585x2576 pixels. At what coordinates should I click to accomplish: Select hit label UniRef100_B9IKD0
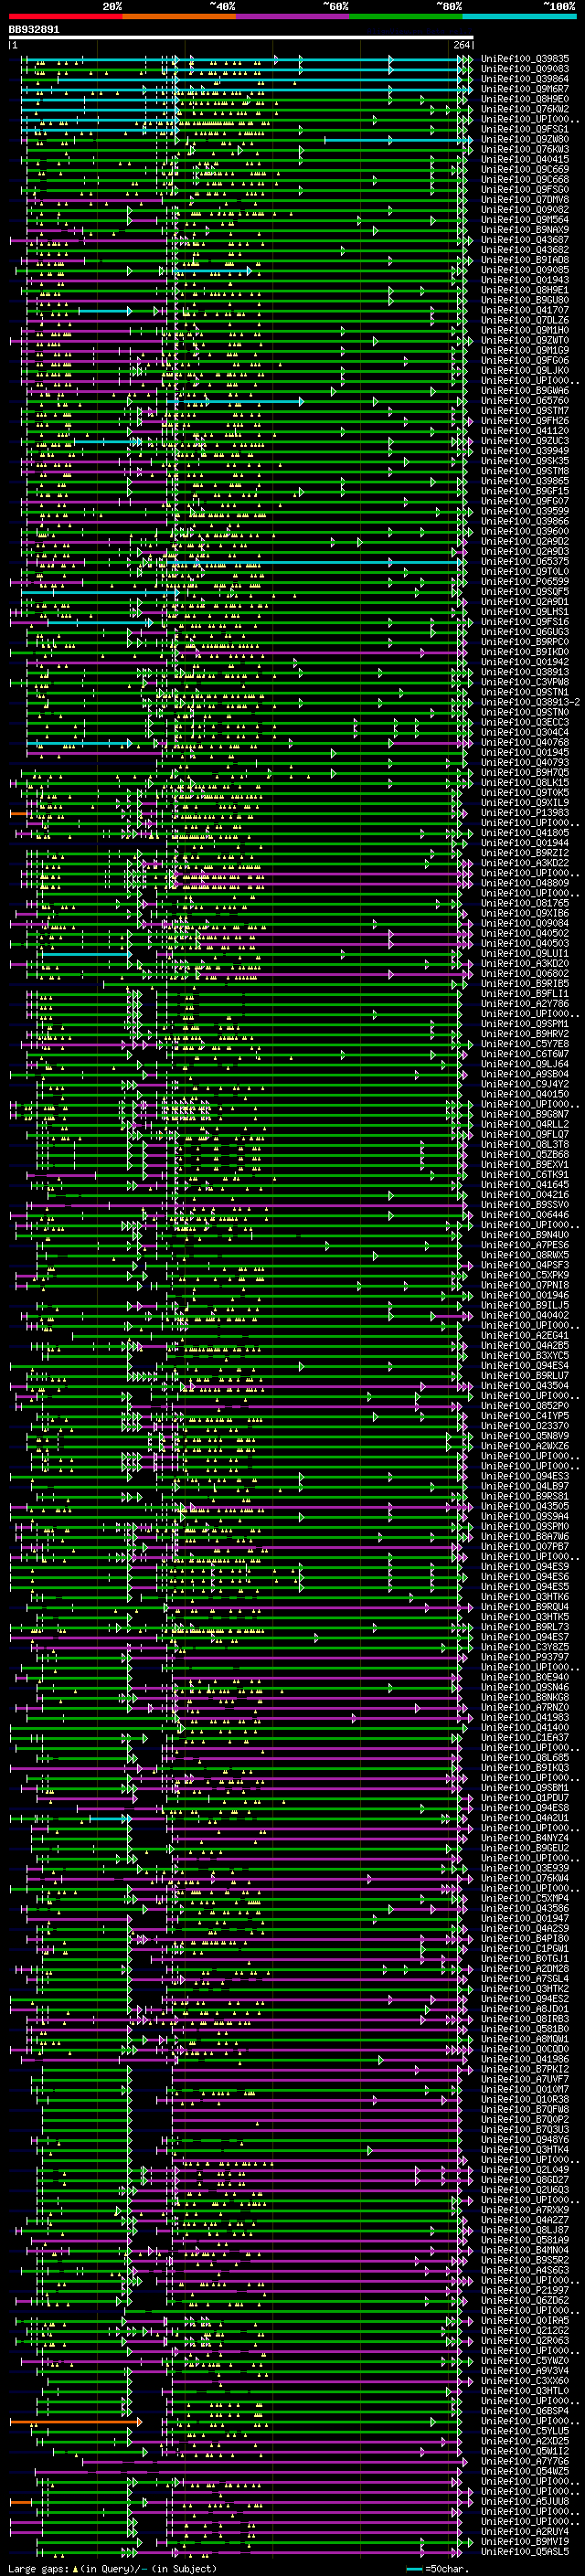click(x=525, y=652)
